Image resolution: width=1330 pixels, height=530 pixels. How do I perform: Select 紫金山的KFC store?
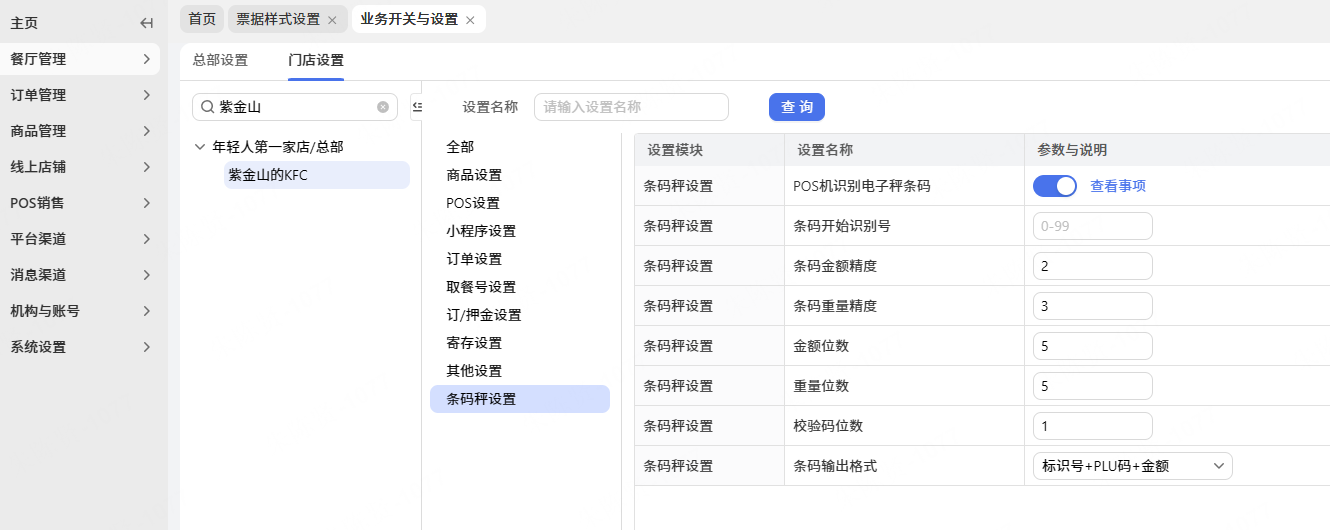[x=268, y=175]
